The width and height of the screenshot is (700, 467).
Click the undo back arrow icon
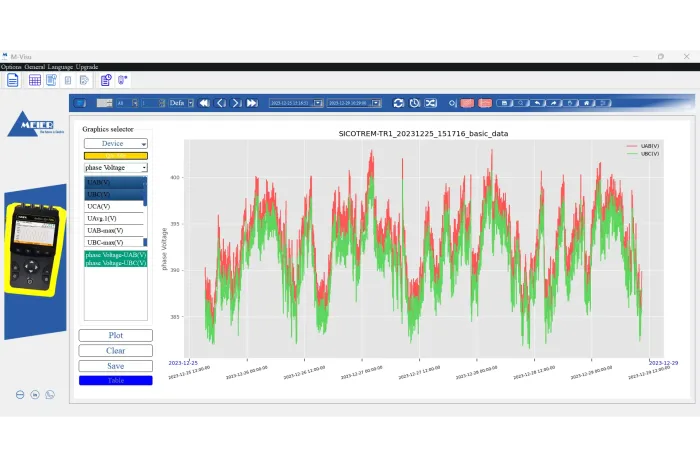(x=537, y=103)
